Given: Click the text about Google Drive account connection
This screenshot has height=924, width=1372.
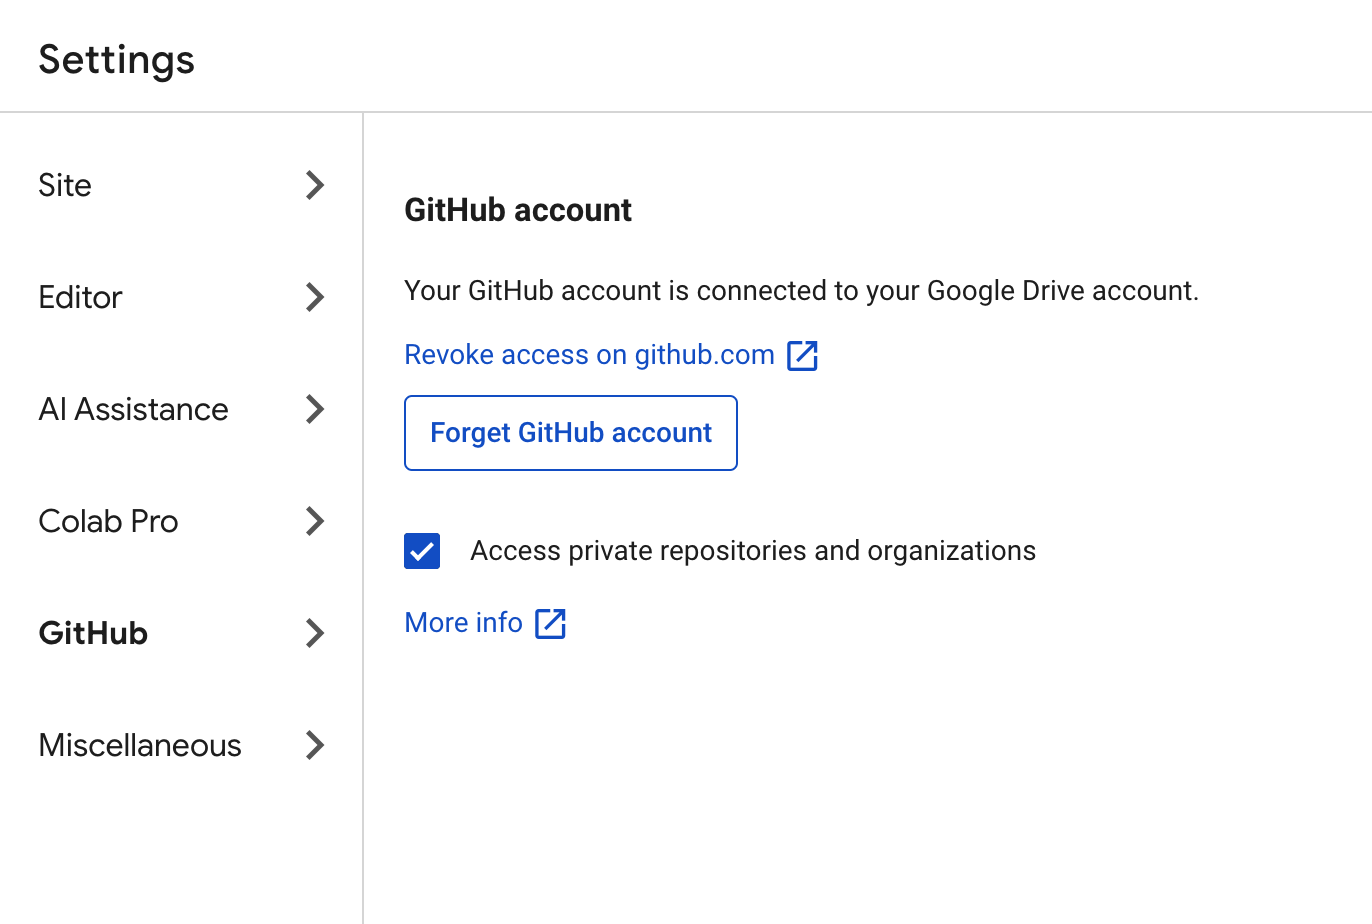Looking at the screenshot, I should (801, 291).
